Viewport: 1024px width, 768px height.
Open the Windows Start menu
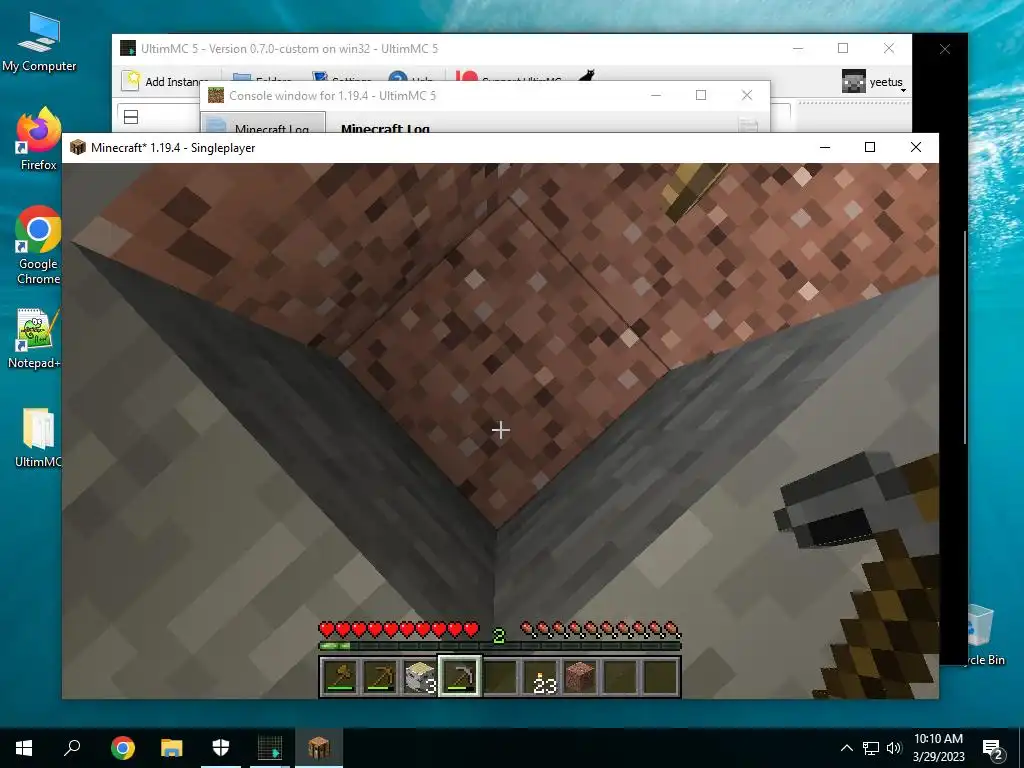click(24, 748)
